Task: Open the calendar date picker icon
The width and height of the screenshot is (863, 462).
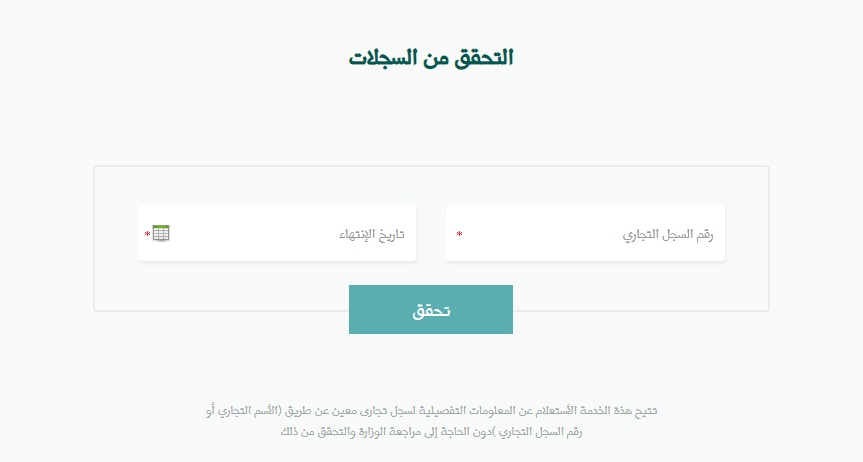Action: point(161,233)
